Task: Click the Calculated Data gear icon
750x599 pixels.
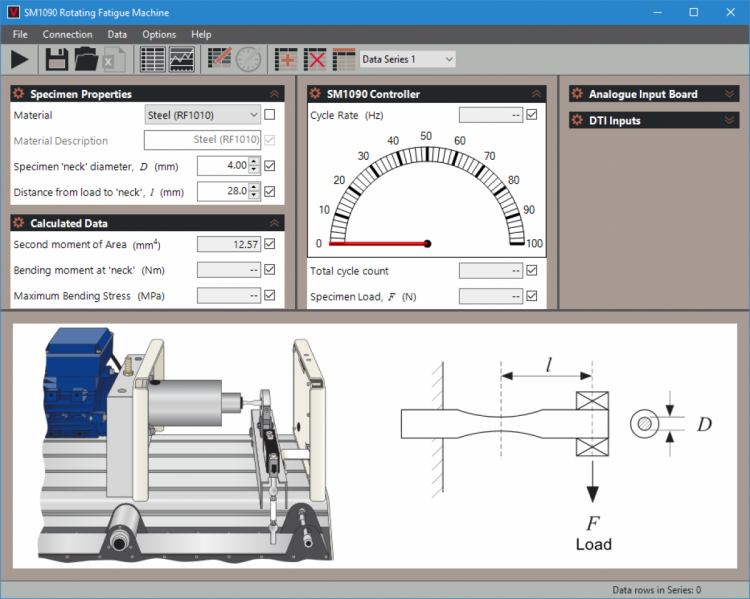Action: 19,222
